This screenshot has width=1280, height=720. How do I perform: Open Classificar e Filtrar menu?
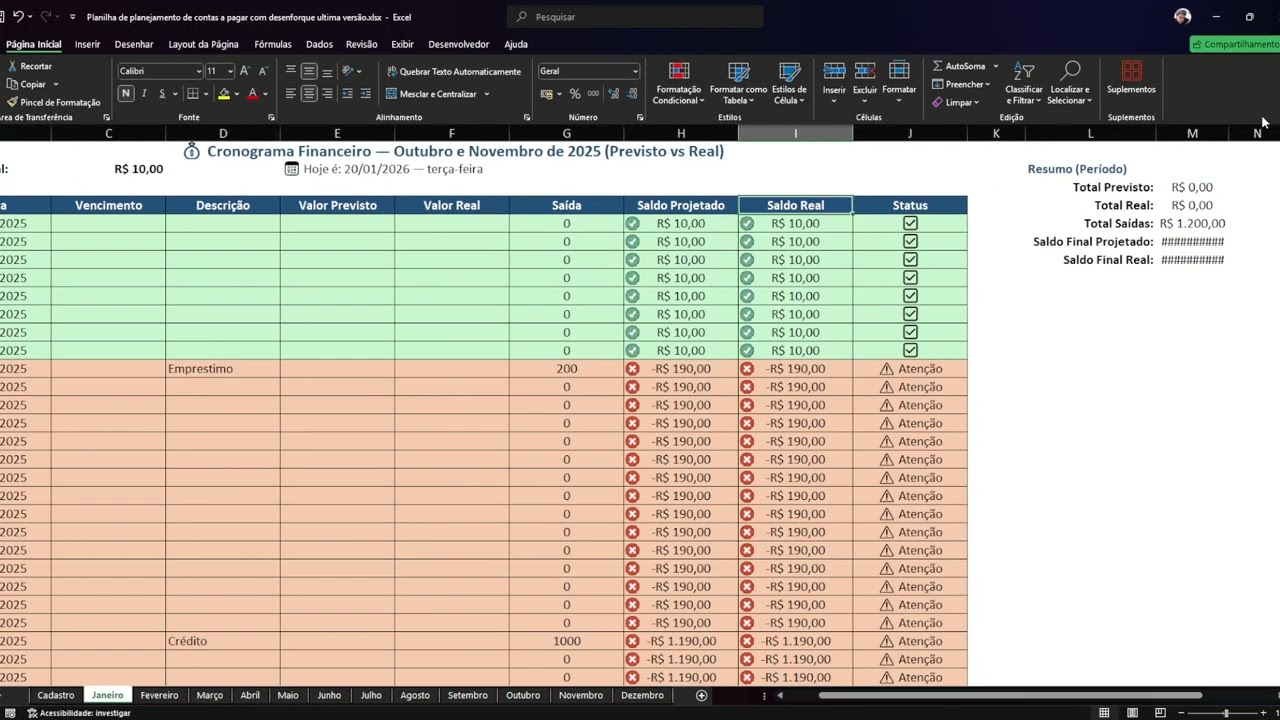tap(1024, 83)
